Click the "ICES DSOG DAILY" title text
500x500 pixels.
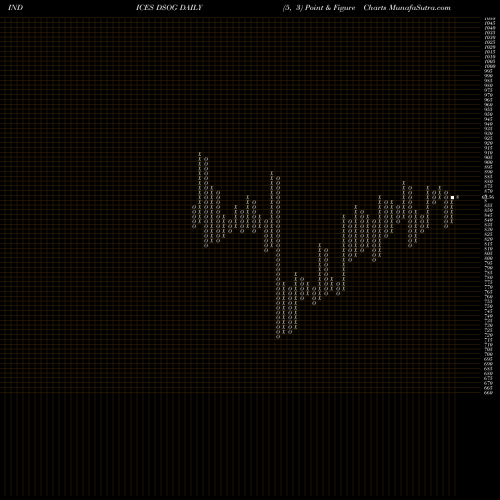tap(169, 7)
